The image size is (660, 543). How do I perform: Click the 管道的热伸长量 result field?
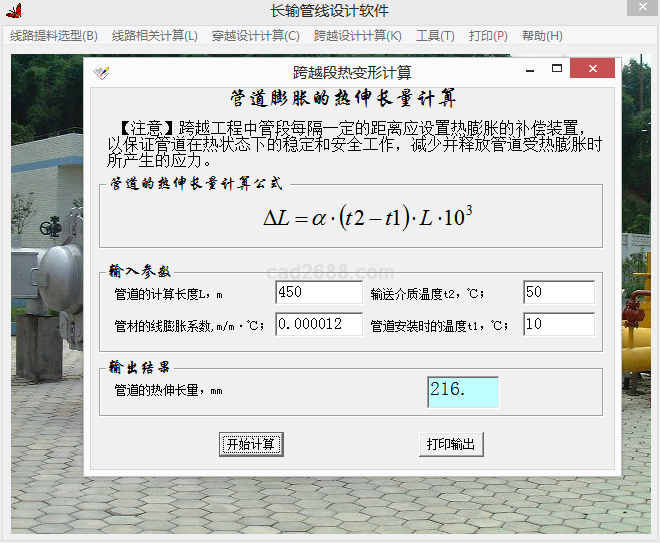tap(462, 391)
